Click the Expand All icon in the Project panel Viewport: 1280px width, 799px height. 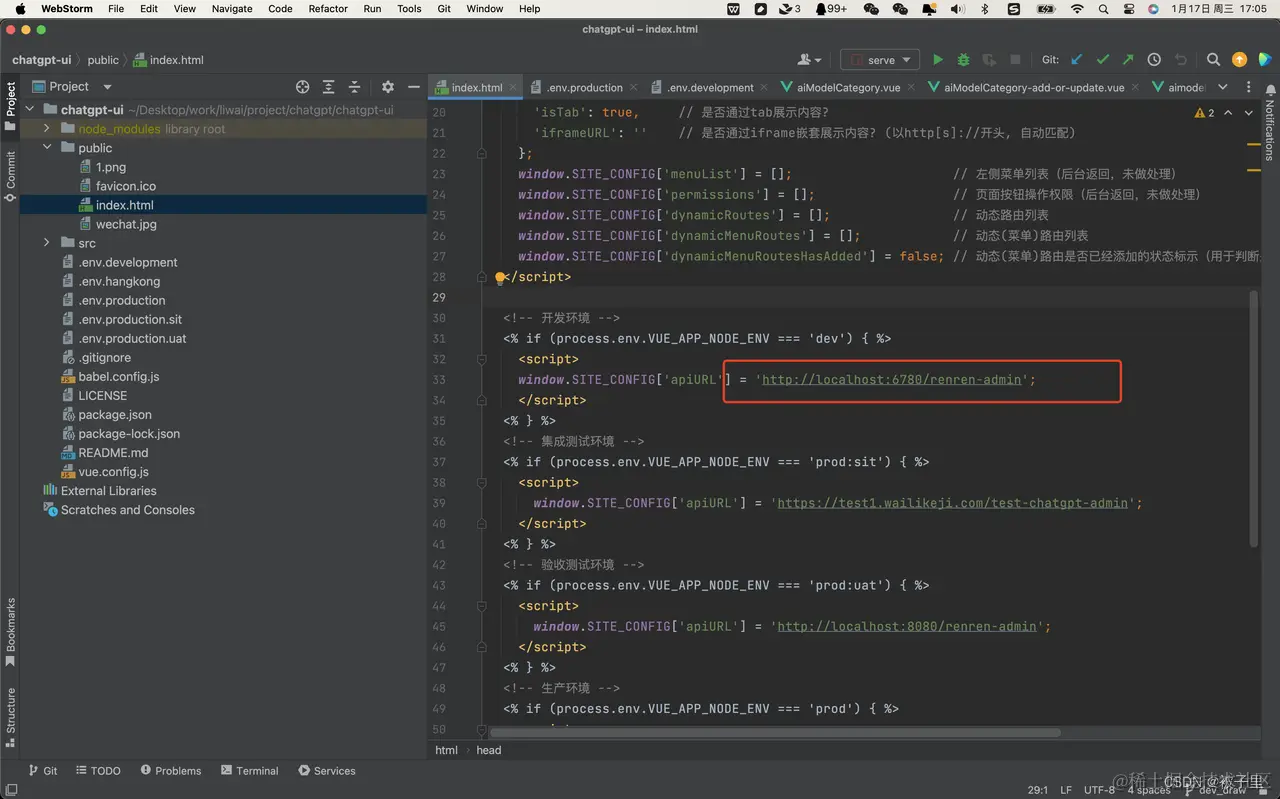(328, 87)
